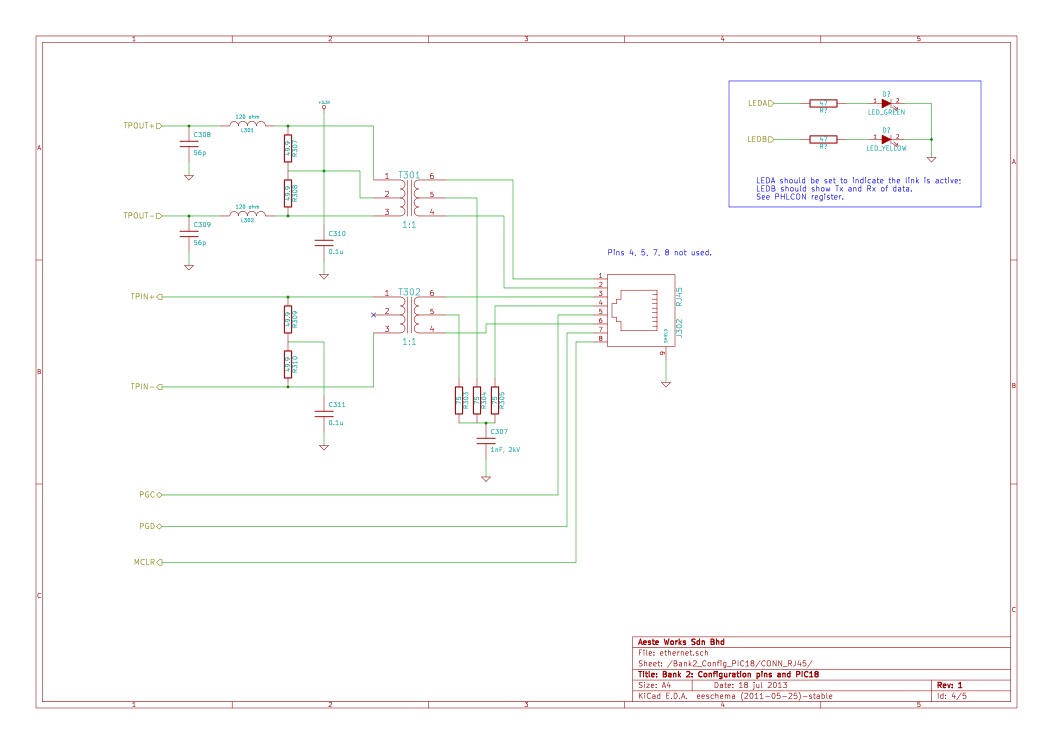Click the note 'Pins 4, 5, 7, 8 not used'
The height and width of the screenshot is (744, 1053).
tap(659, 253)
